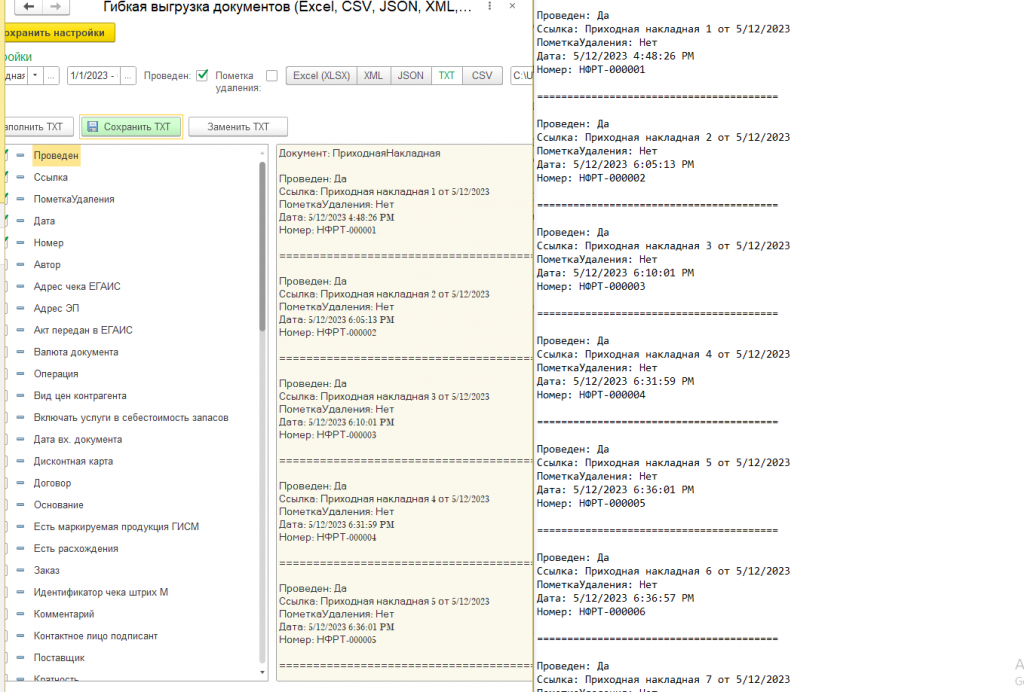The height and width of the screenshot is (692, 1024).
Task: Open the document type dropdown arrow
Action: [x=35, y=76]
